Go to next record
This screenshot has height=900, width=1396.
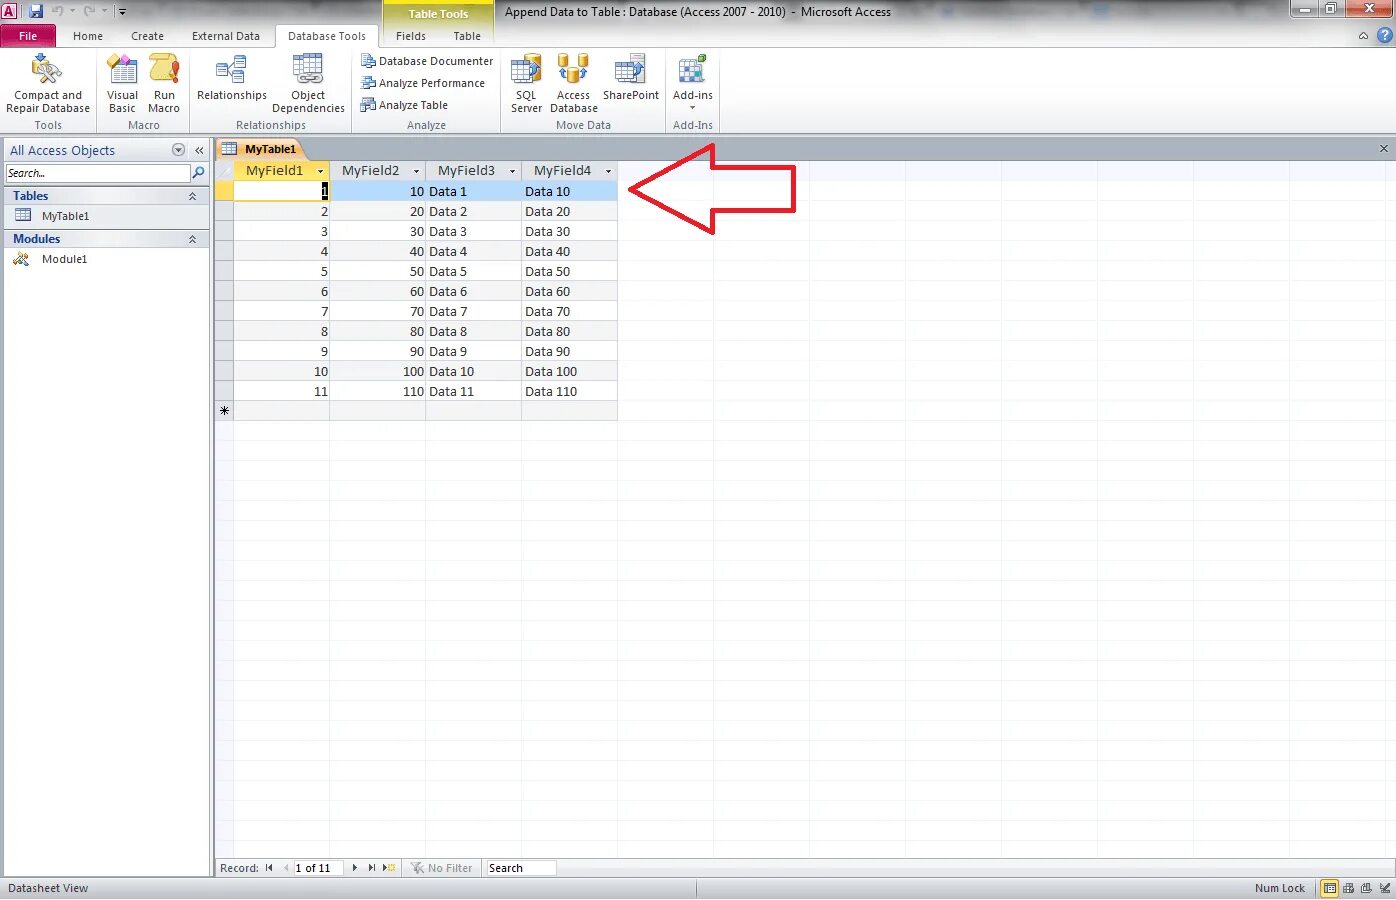[354, 868]
